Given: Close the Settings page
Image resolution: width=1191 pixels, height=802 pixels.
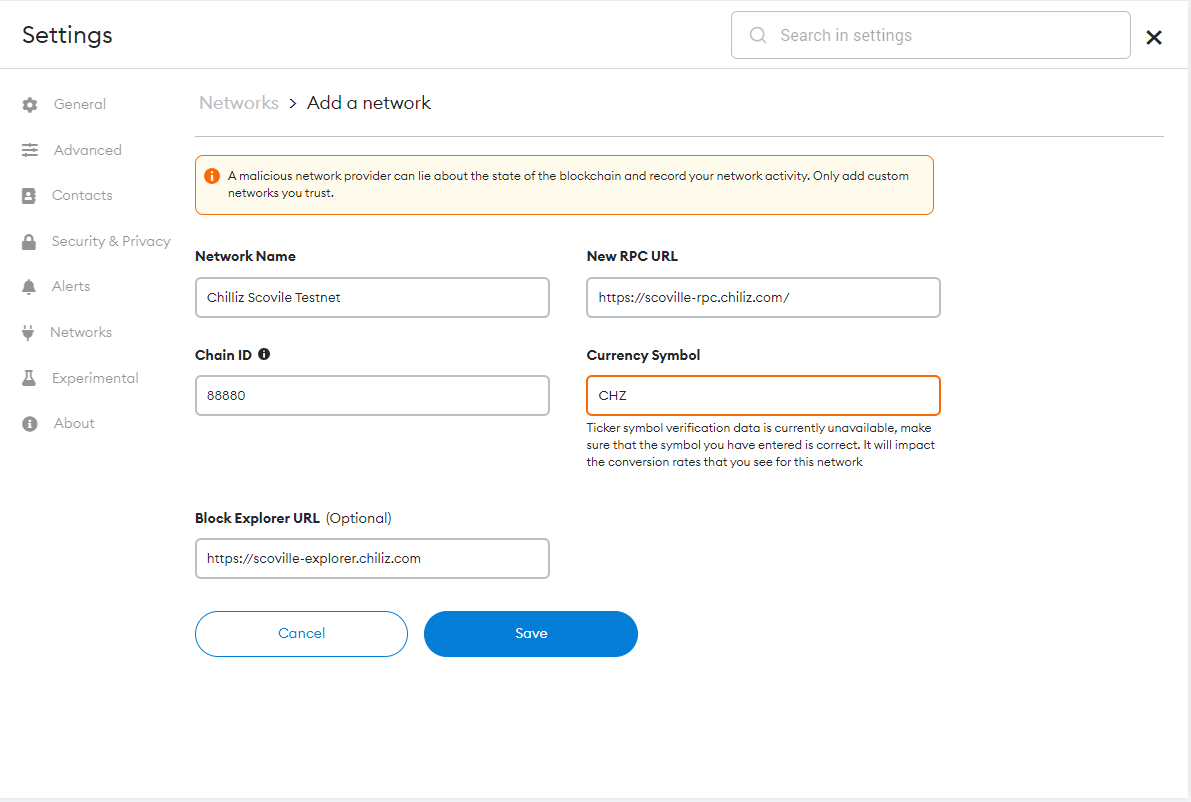Looking at the screenshot, I should coord(1154,37).
